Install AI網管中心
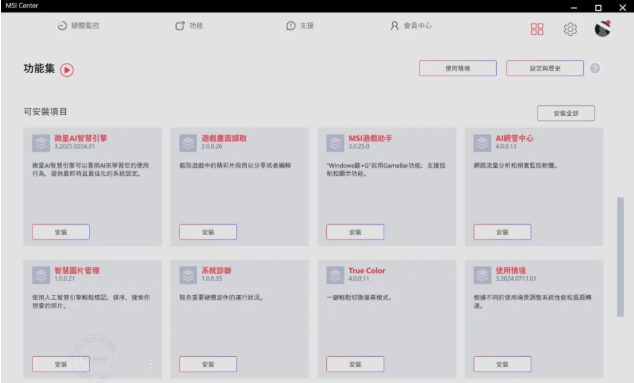 pos(502,232)
